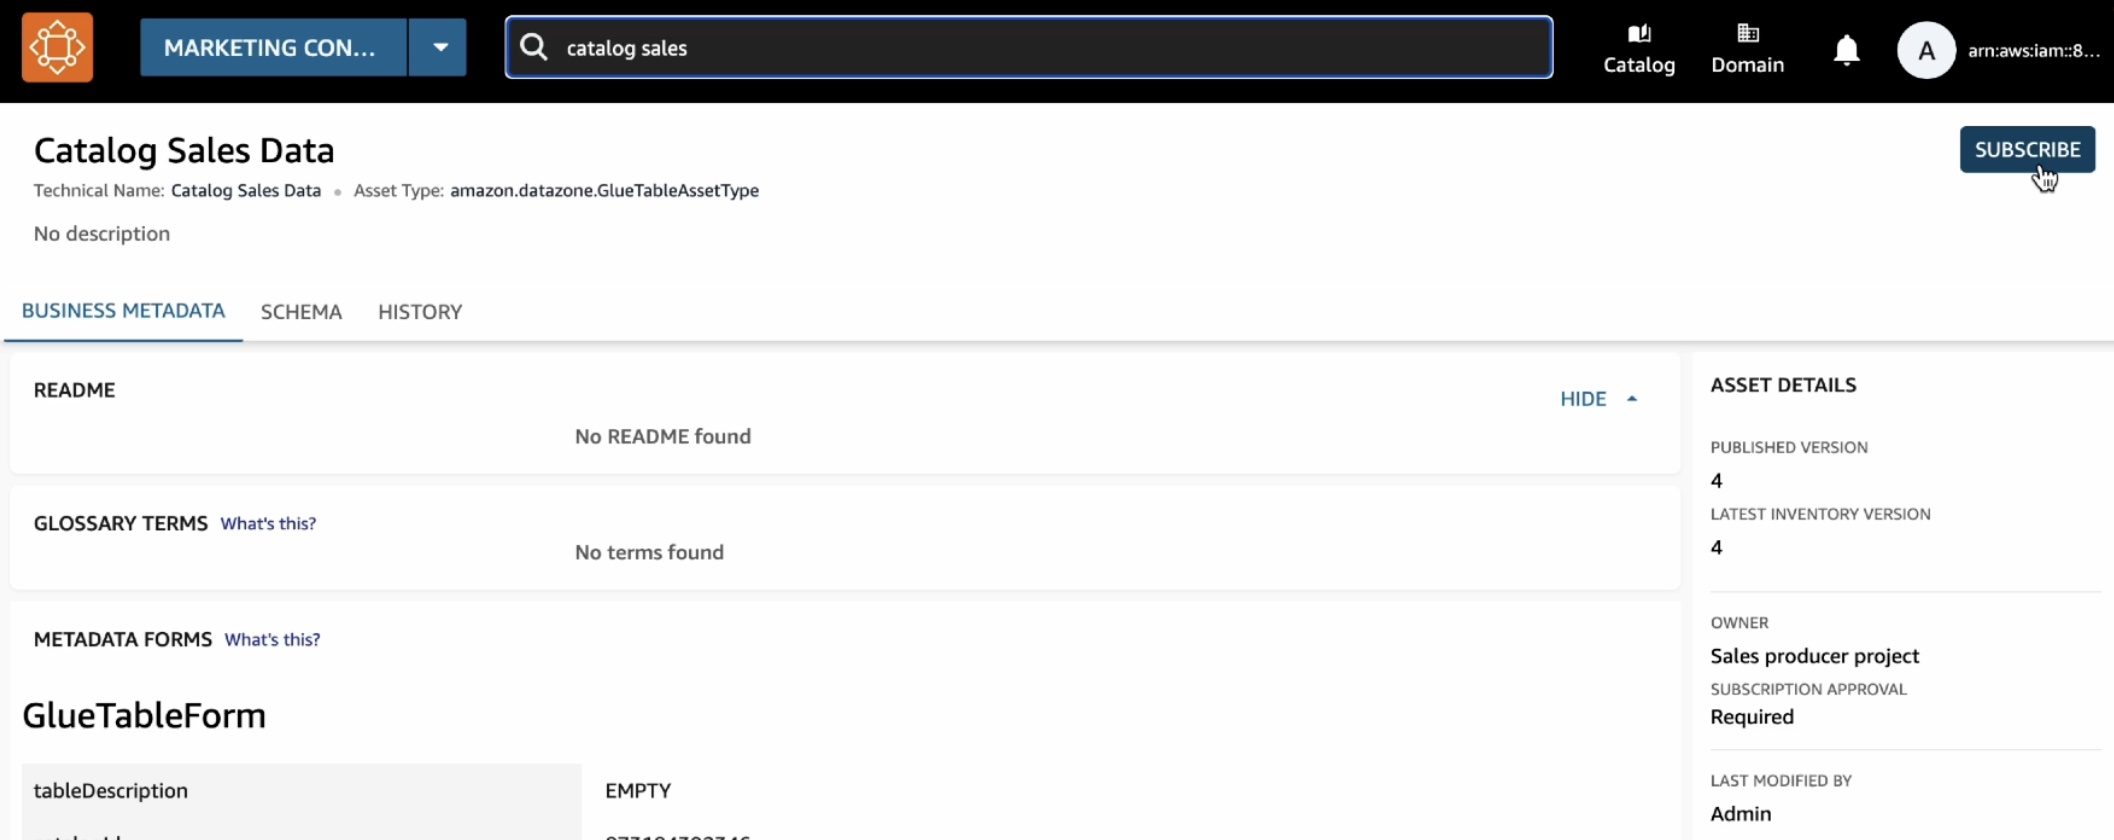The image size is (2114, 840).
Task: Open the arn:aws:iam account label
Action: click(x=2033, y=50)
